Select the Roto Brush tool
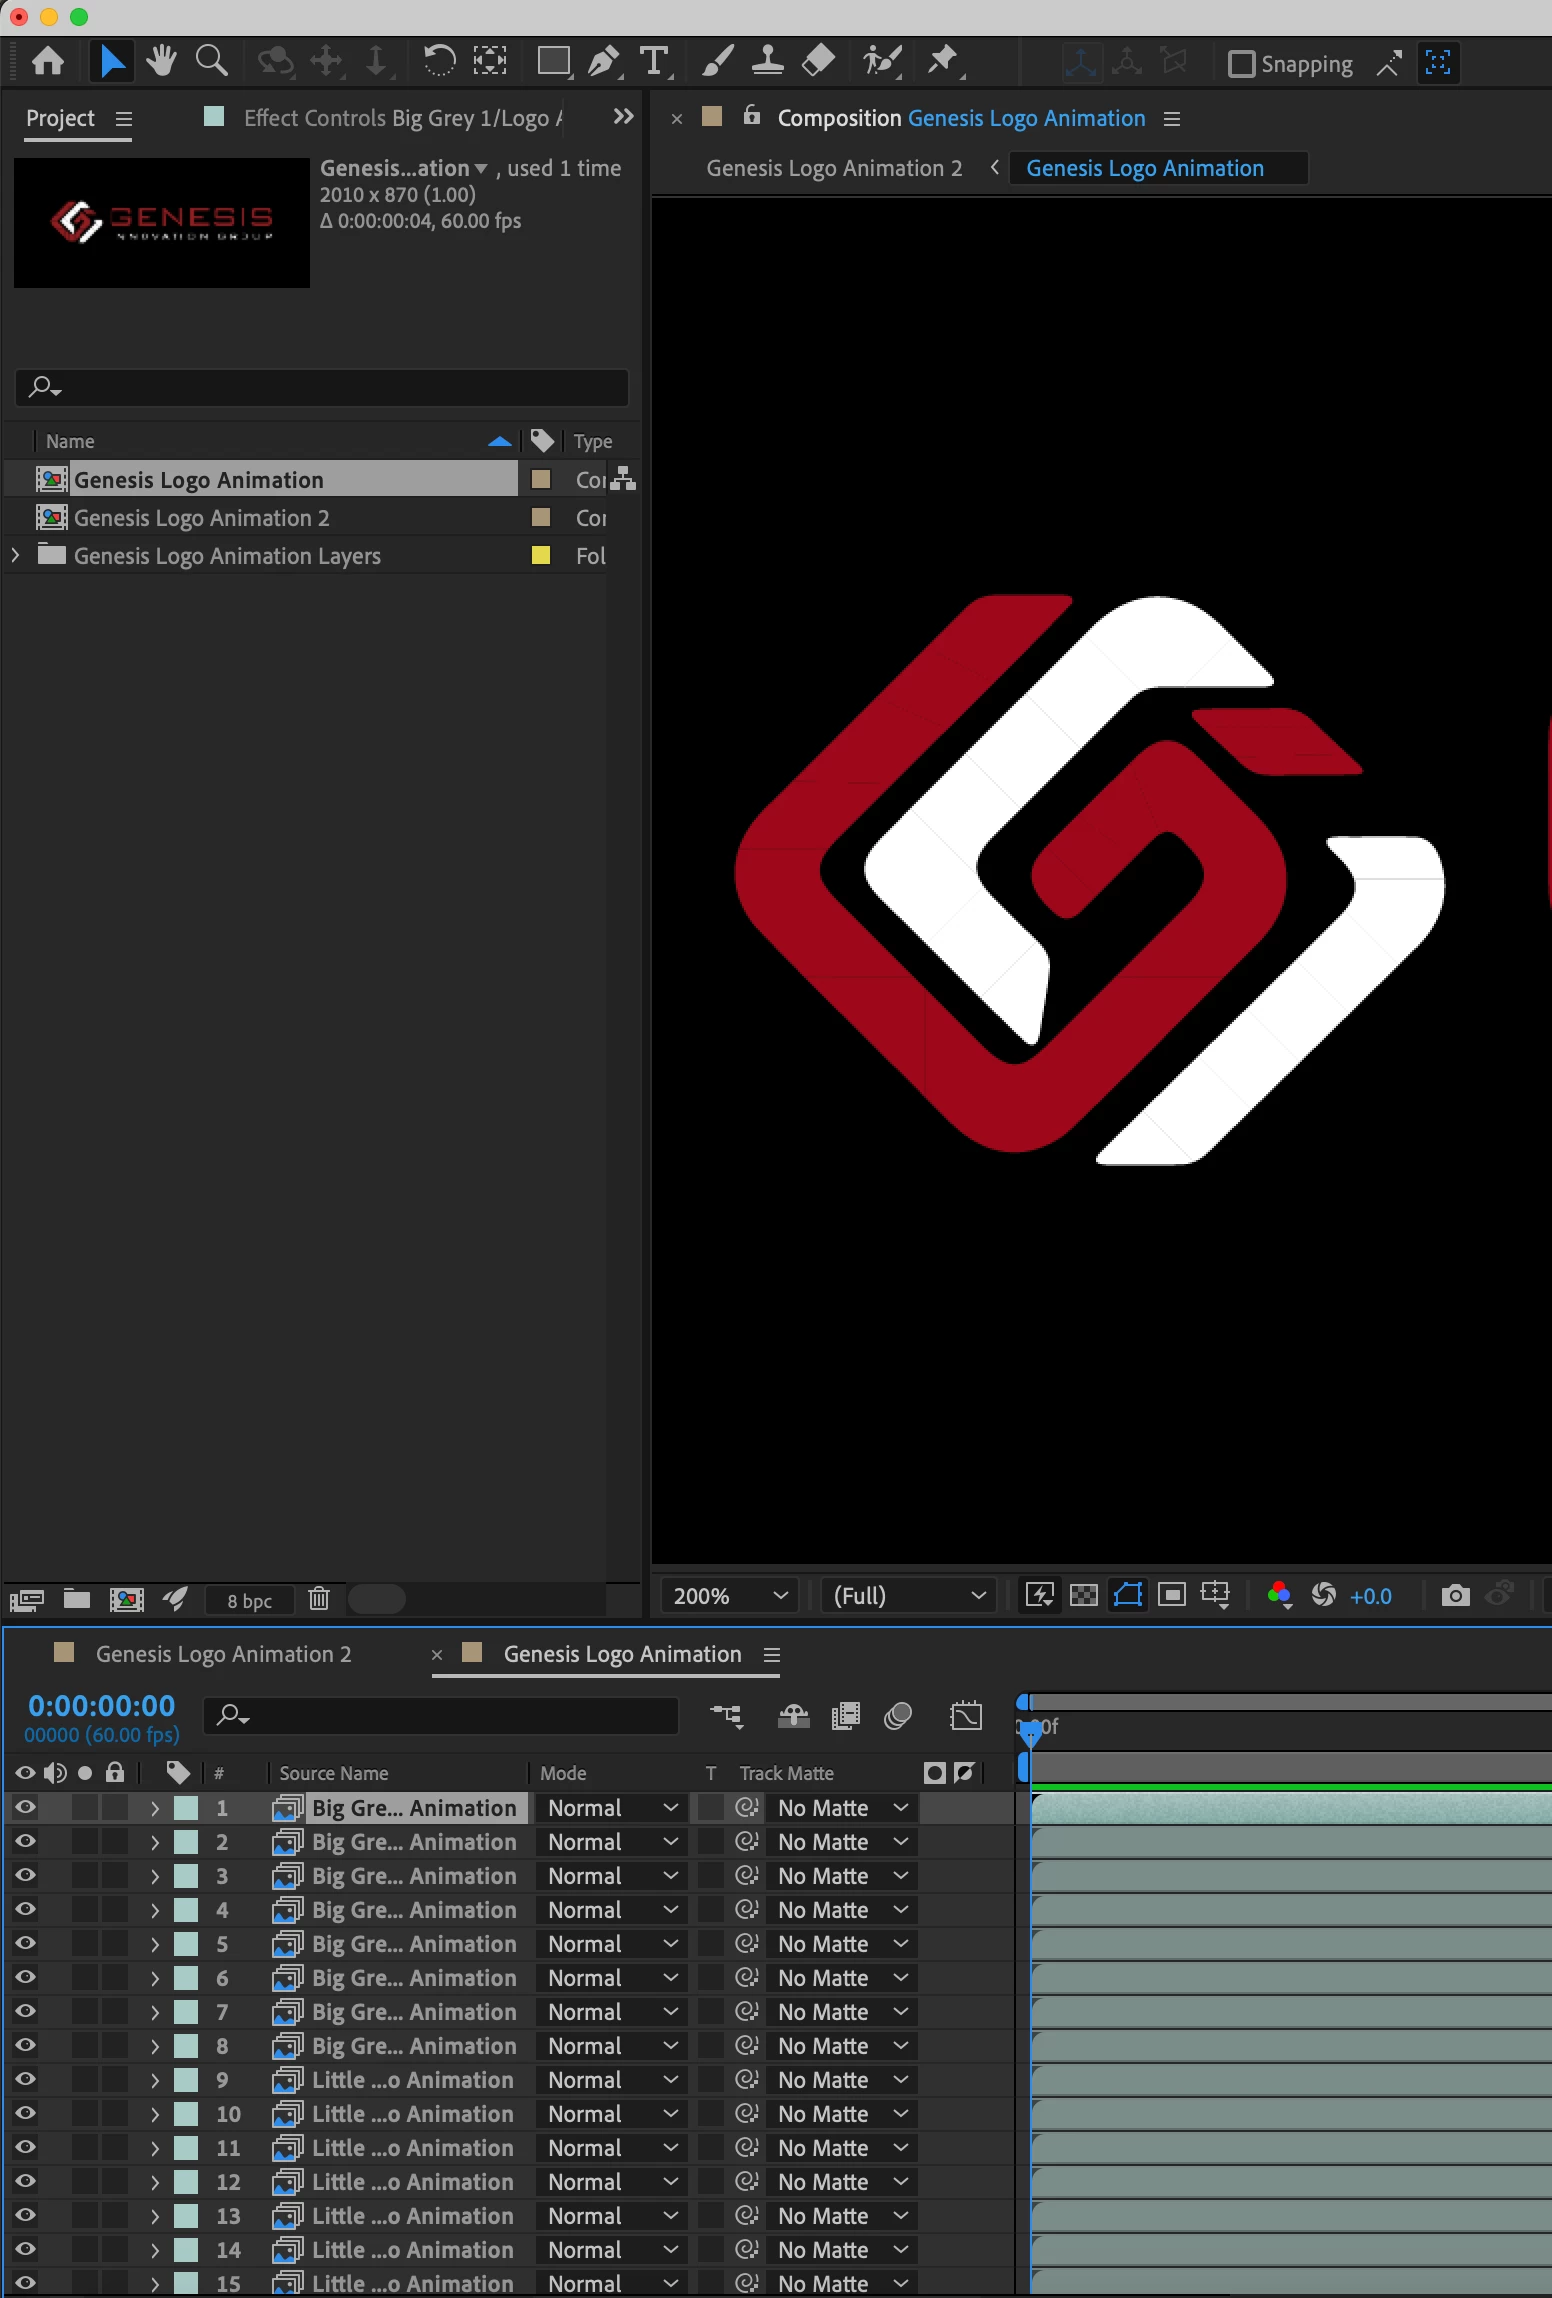The height and width of the screenshot is (2298, 1552). coord(883,62)
